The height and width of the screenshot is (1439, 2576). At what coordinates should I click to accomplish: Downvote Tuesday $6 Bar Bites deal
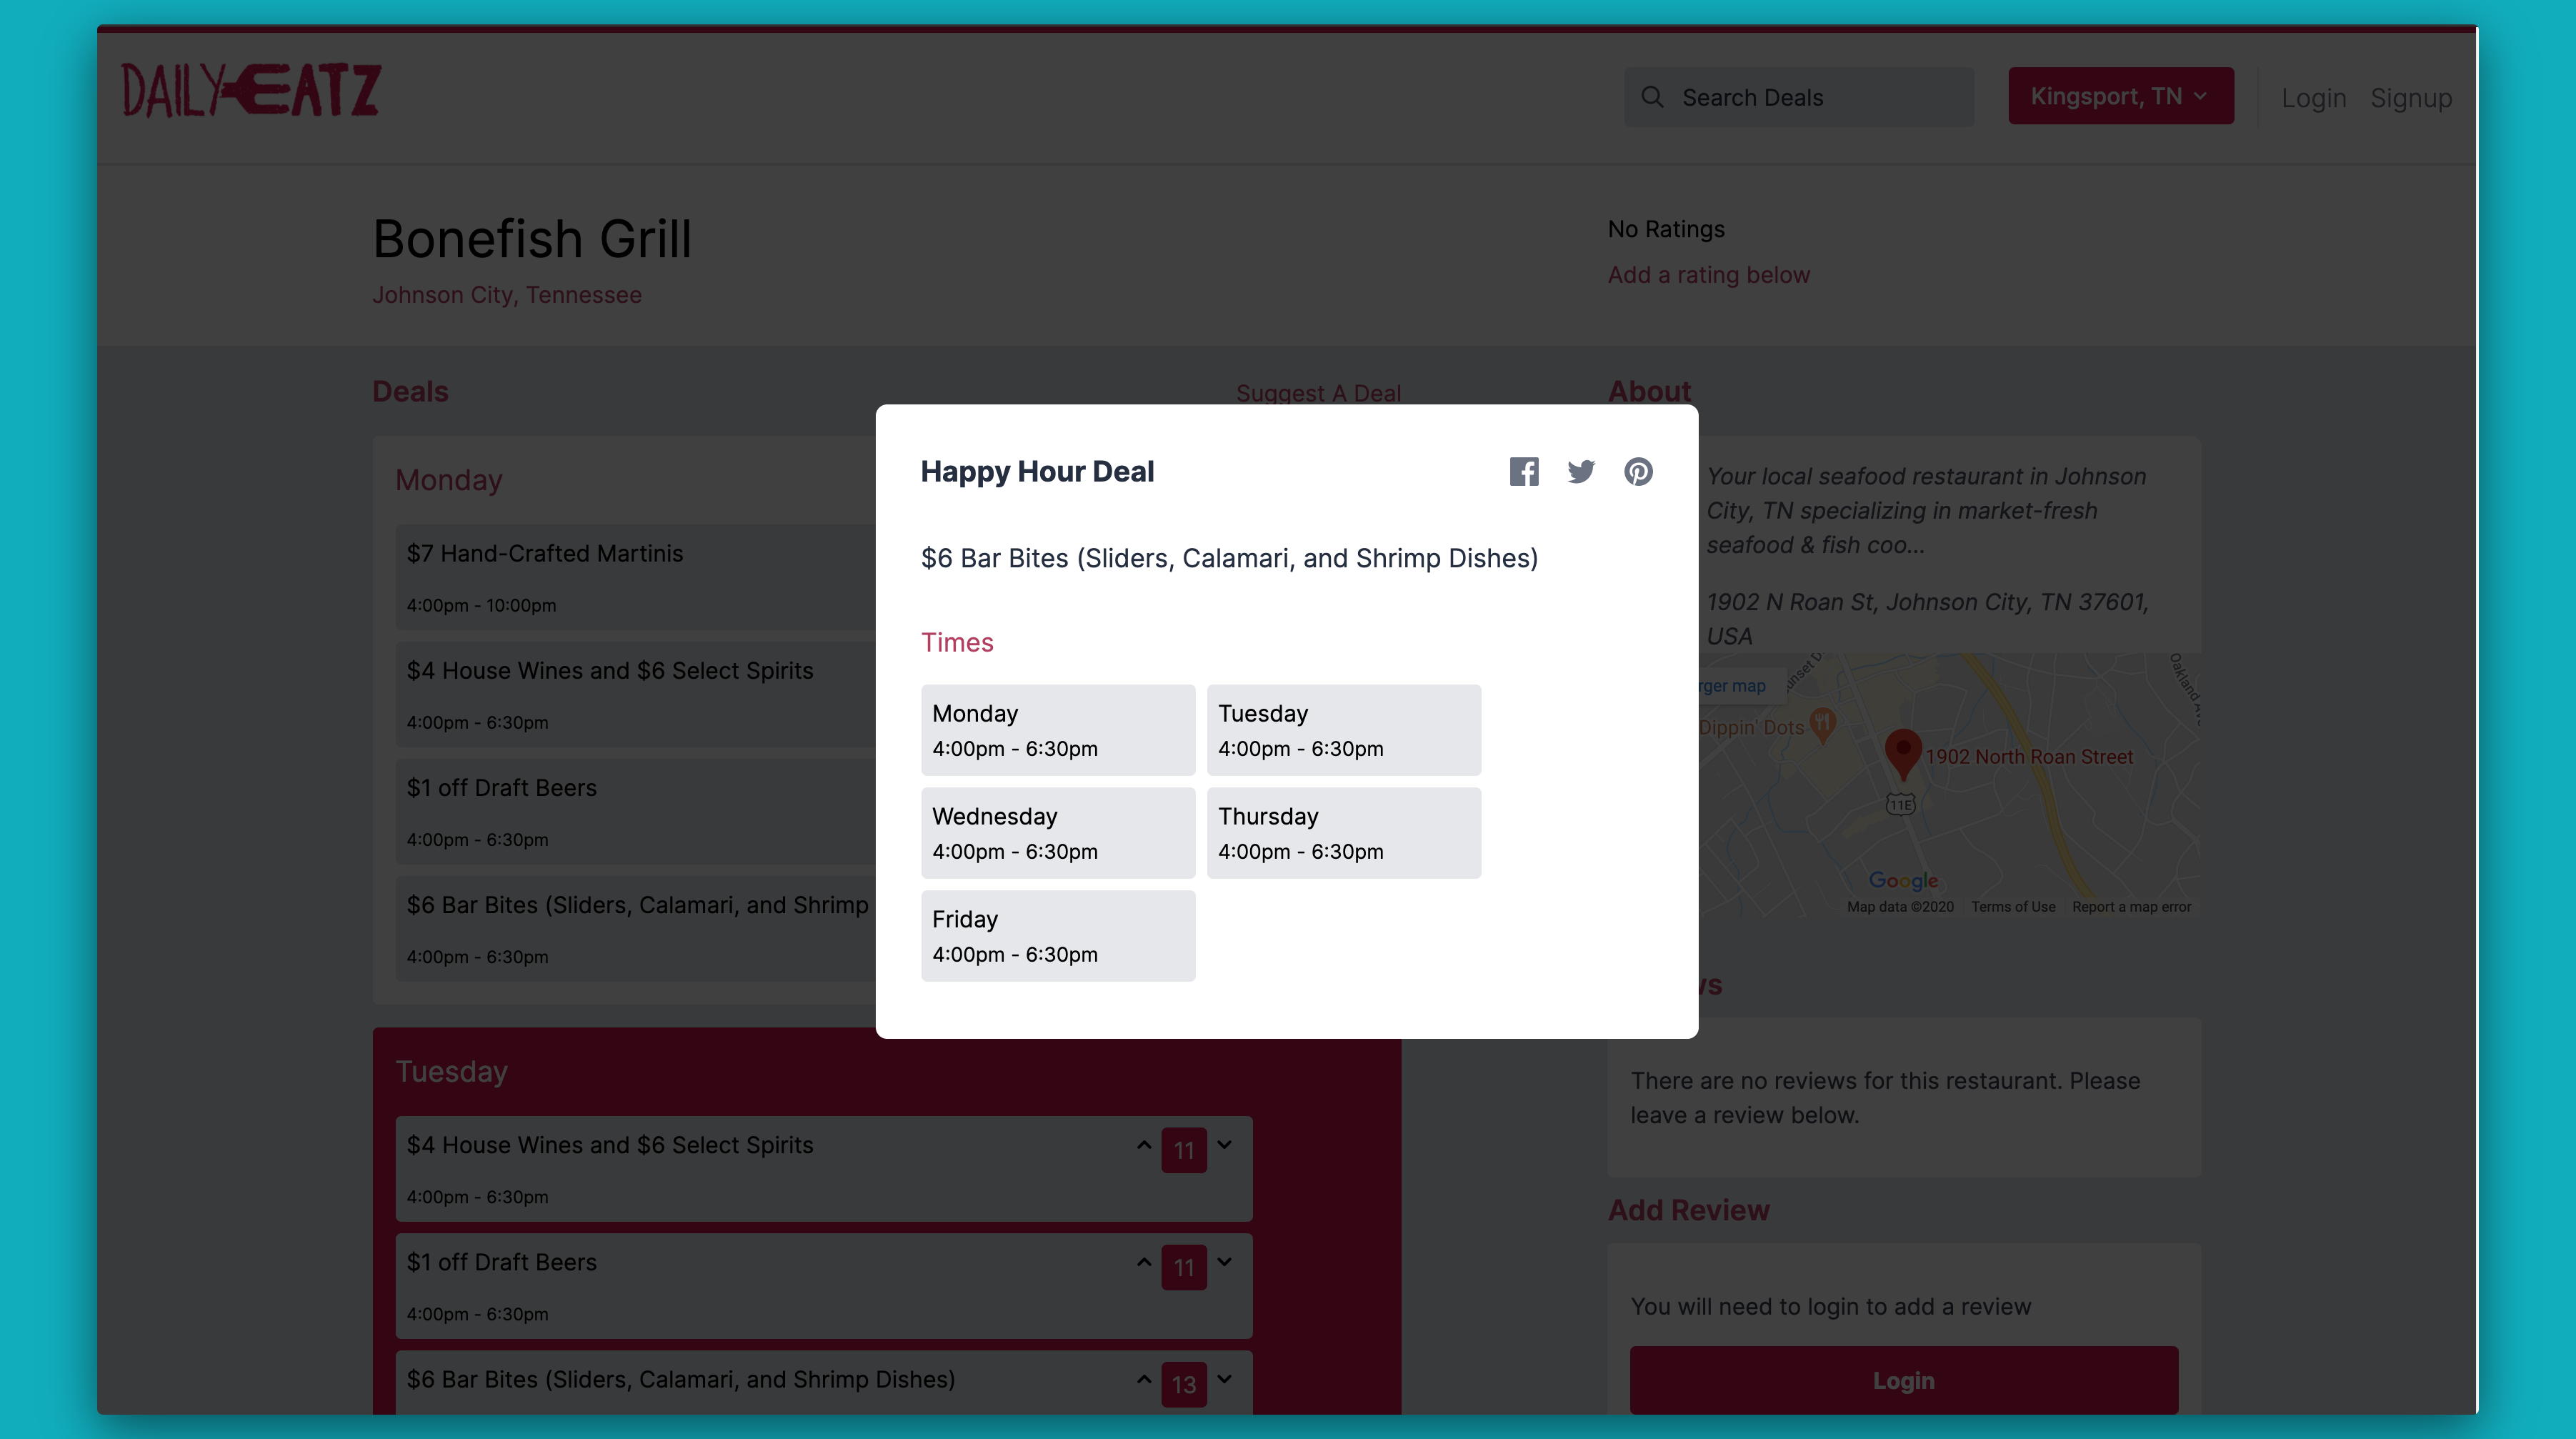pyautogui.click(x=1225, y=1379)
